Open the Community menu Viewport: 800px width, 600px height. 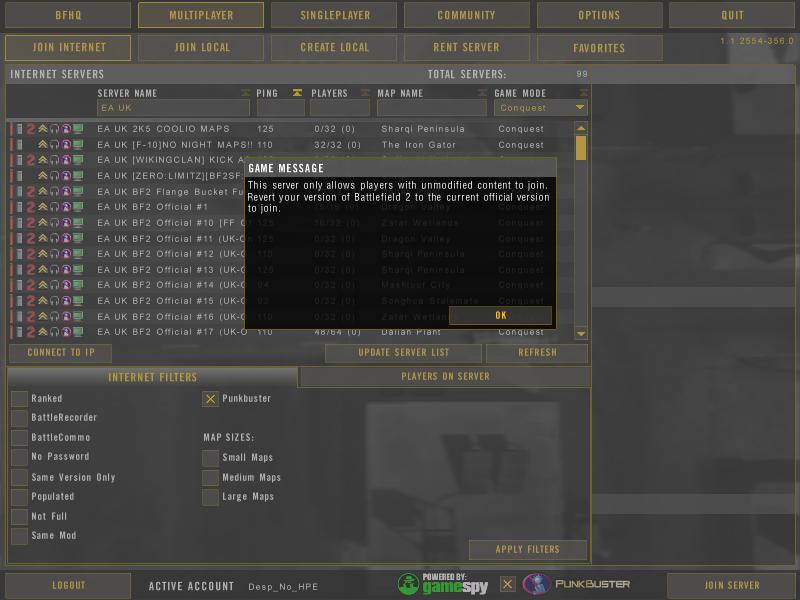(x=467, y=15)
